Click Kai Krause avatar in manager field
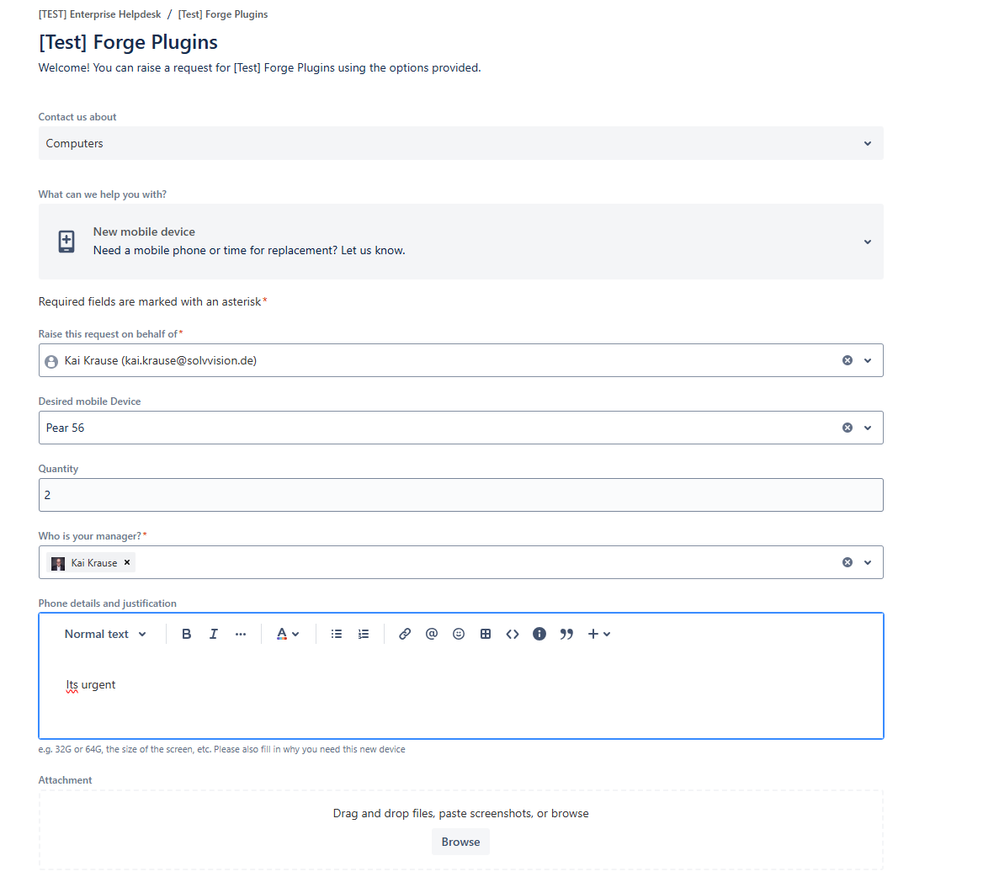The image size is (999, 872). click(x=58, y=563)
